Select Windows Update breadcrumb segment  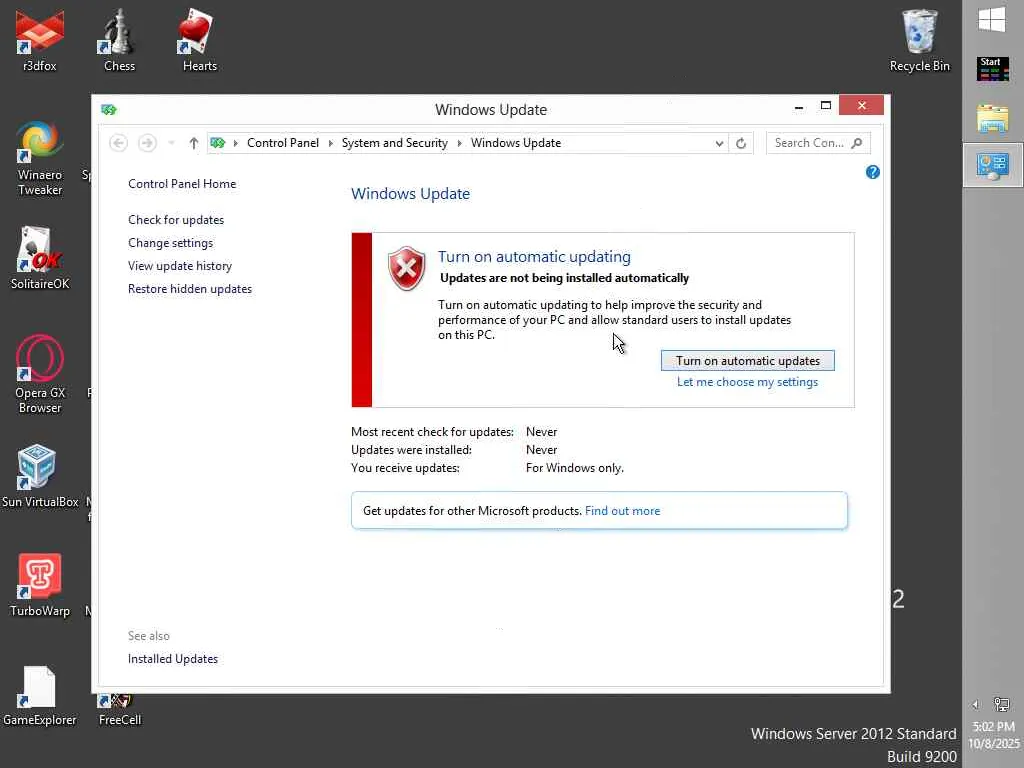point(516,143)
